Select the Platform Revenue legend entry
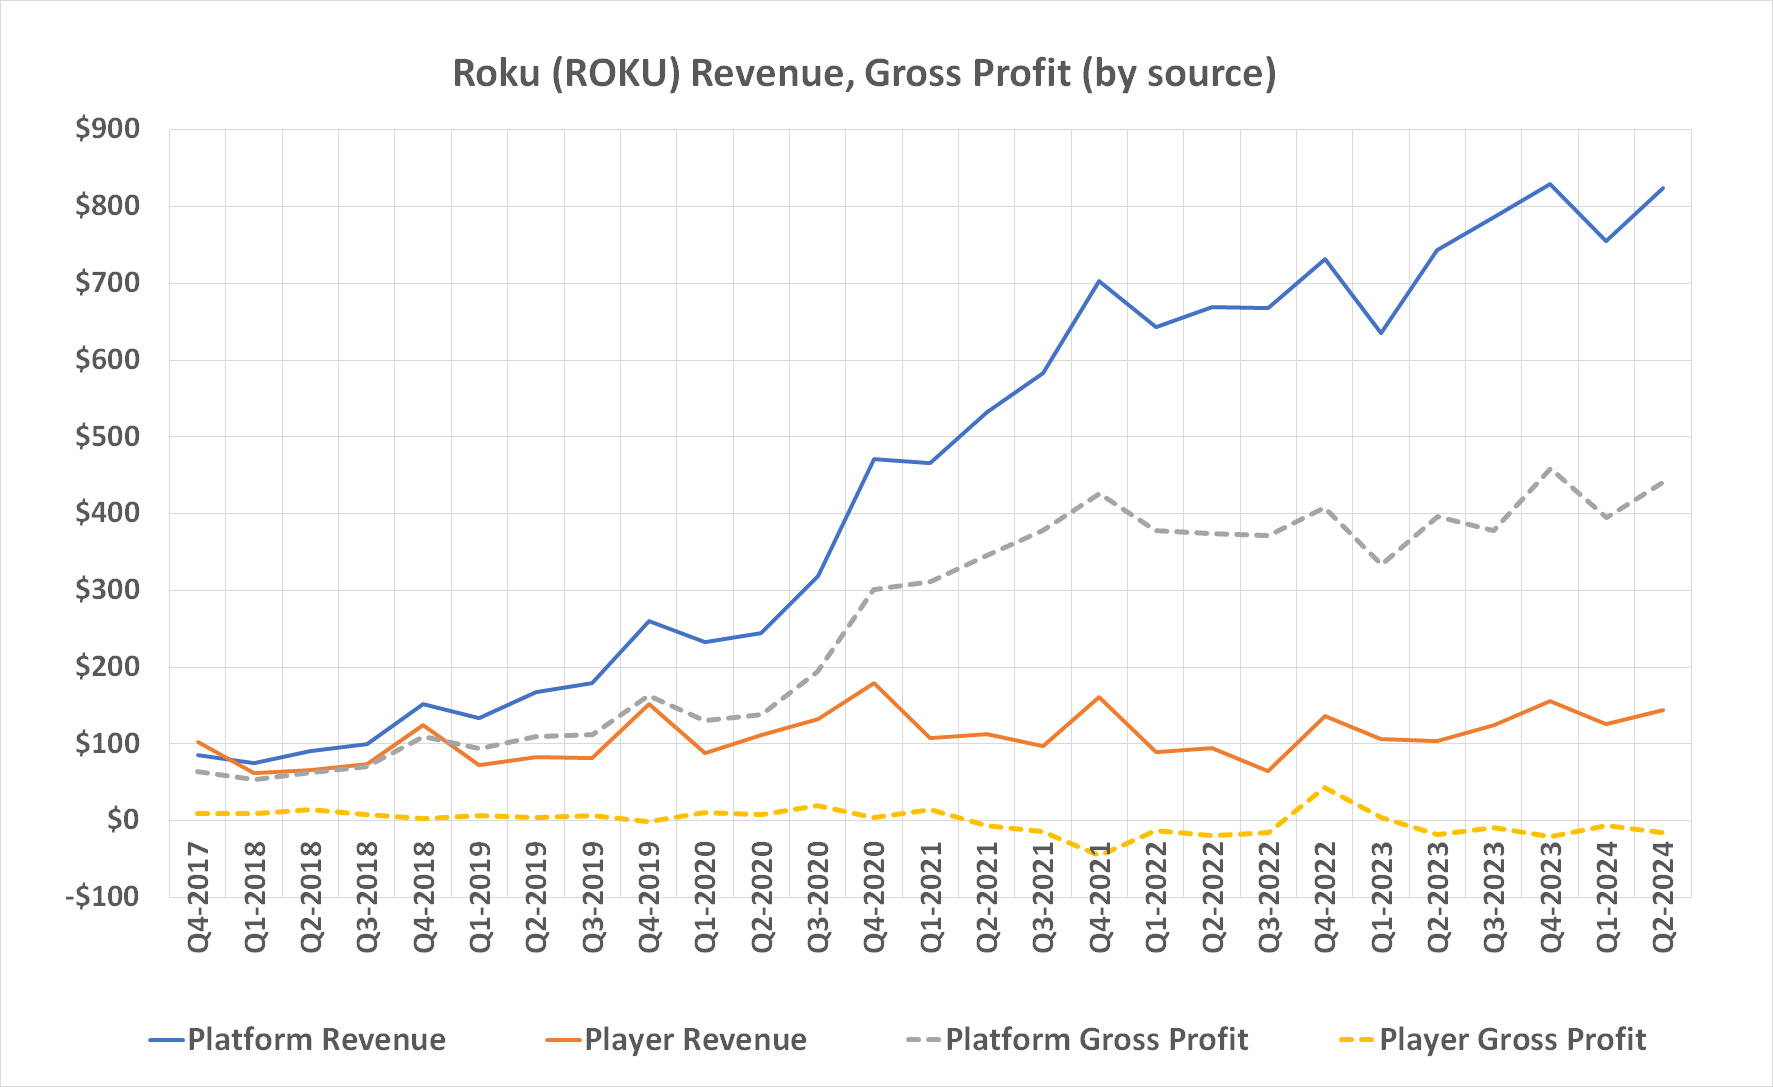The width and height of the screenshot is (1773, 1087). 318,1040
